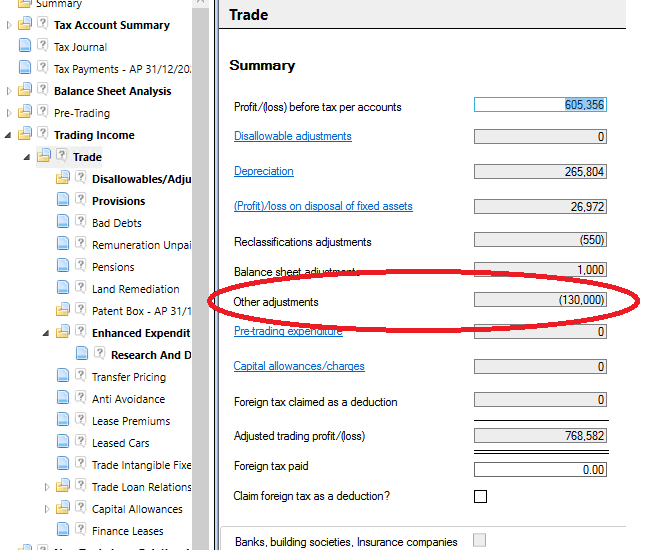Click the page icon beside Research And Development

coord(82,353)
